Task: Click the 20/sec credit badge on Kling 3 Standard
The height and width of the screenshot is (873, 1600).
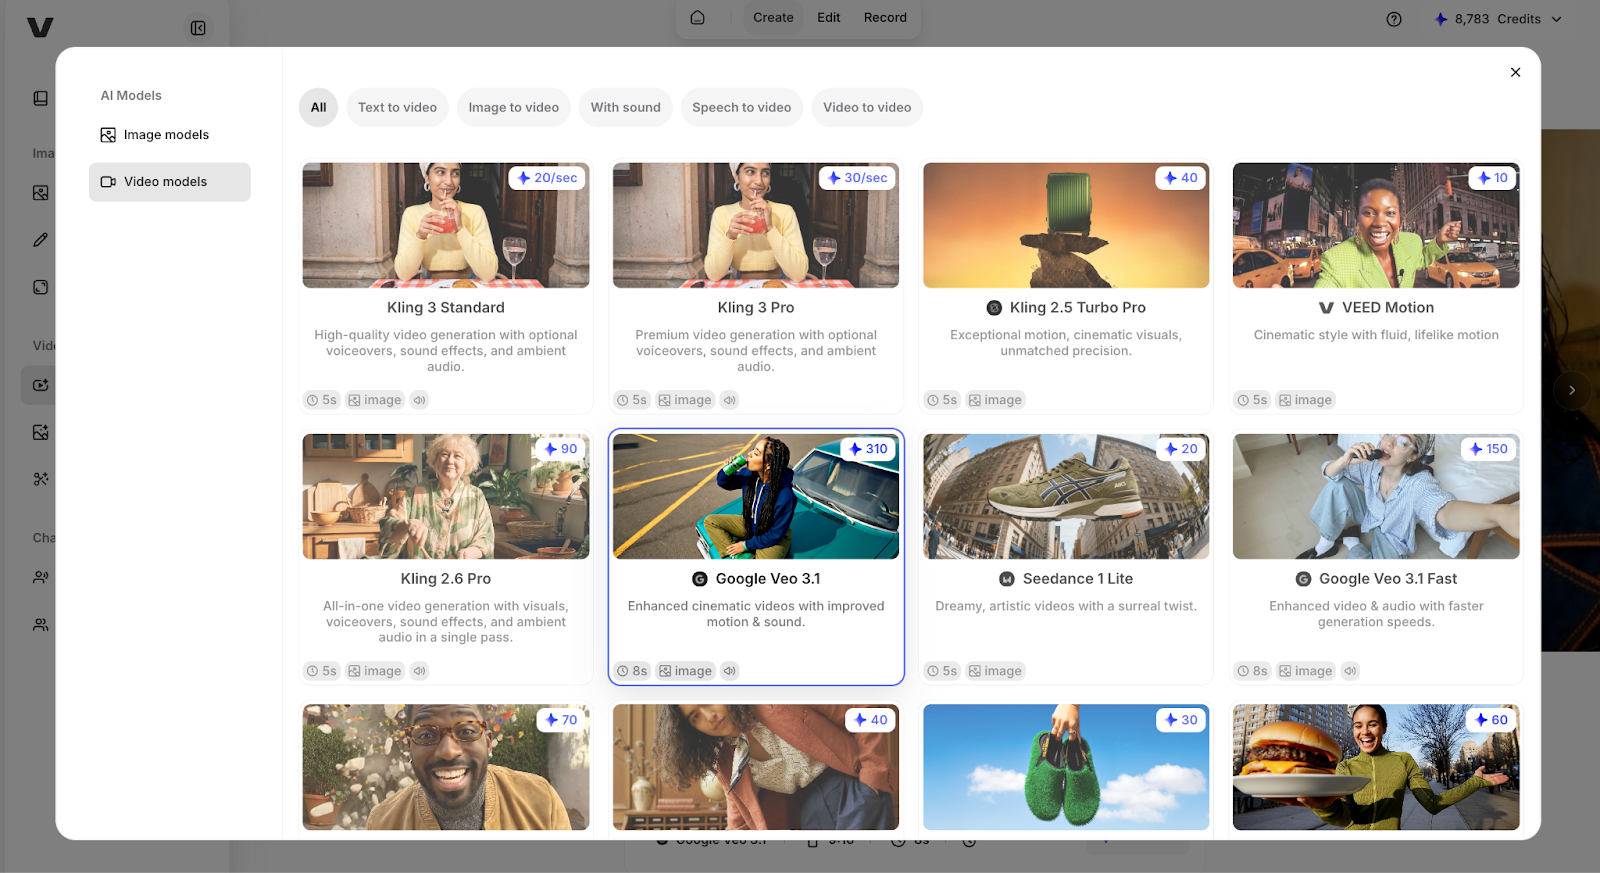Action: (547, 178)
